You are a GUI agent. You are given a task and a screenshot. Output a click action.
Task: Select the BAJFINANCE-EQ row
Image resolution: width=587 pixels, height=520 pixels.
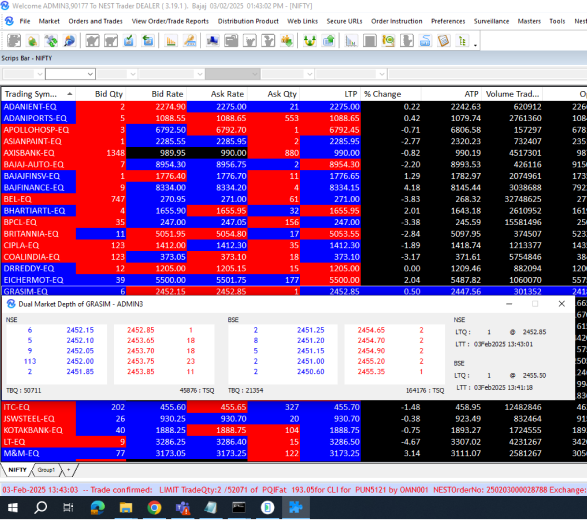click(x=294, y=188)
